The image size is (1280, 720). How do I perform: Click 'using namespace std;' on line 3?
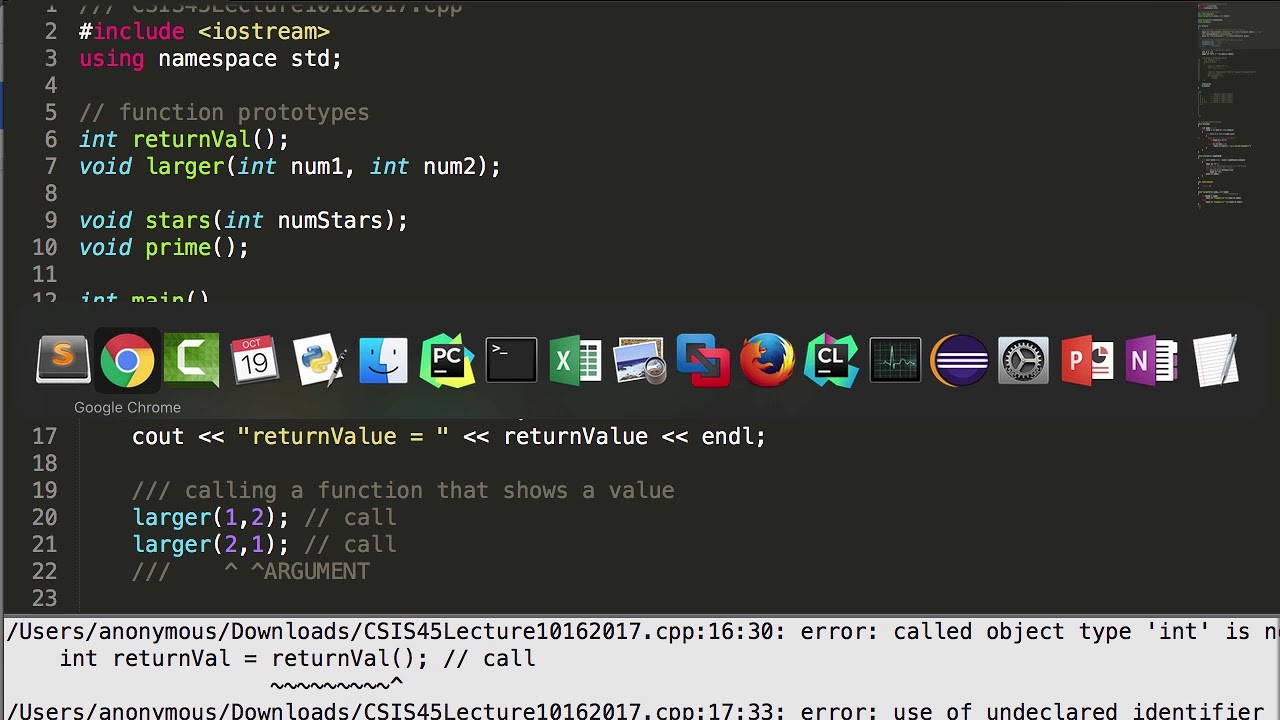210,58
